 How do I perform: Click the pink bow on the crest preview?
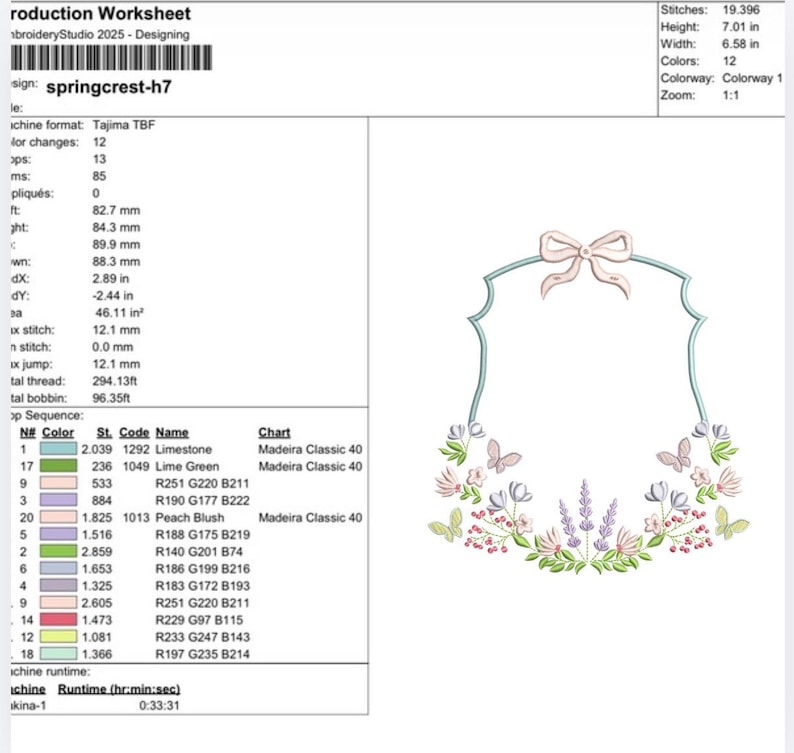[x=586, y=264]
